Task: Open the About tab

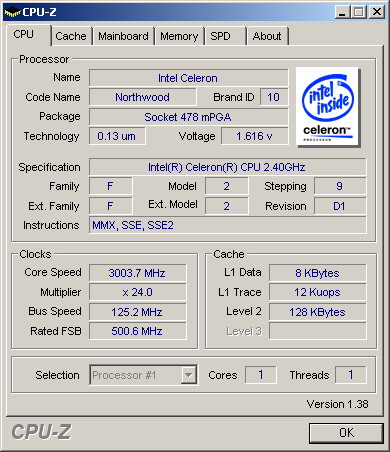Action: pyautogui.click(x=267, y=36)
